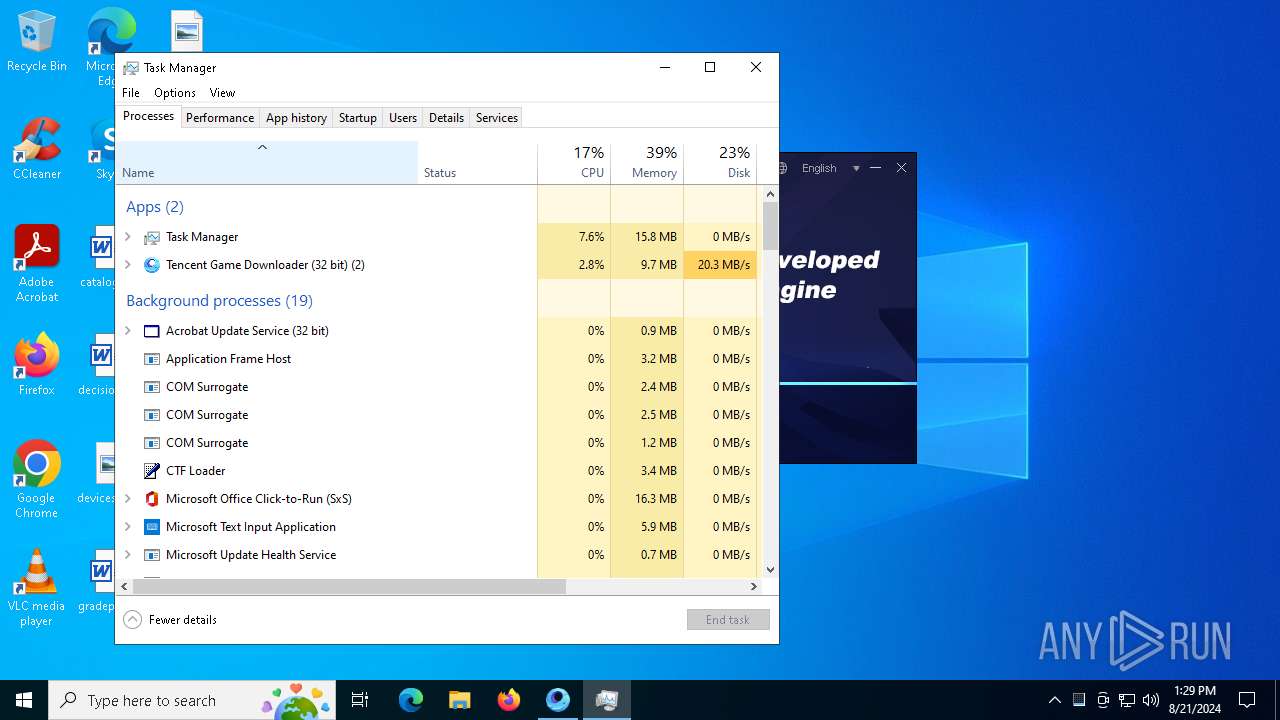1280x720 pixels.
Task: Switch to App history tab
Action: coord(296,118)
